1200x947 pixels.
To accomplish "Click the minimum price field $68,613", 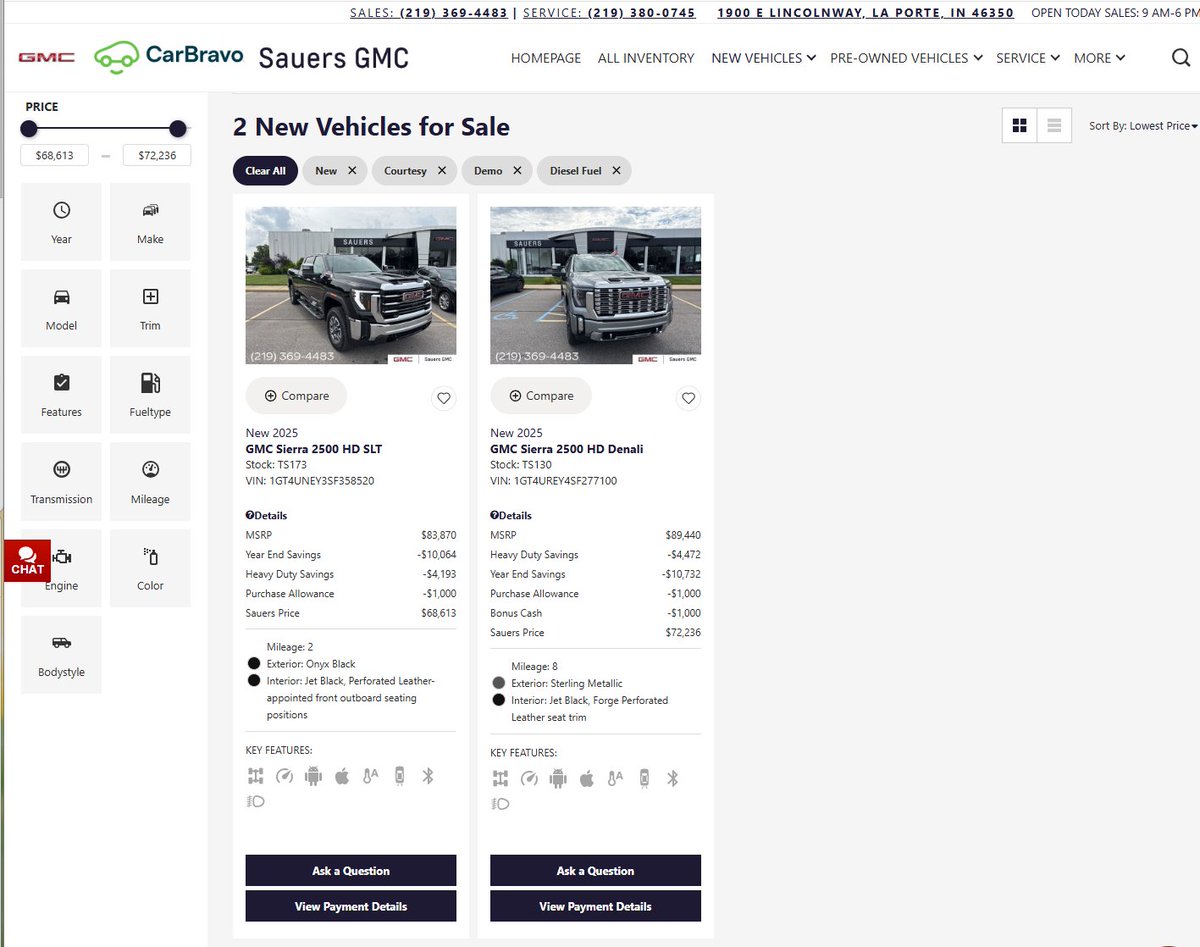I will click(54, 155).
